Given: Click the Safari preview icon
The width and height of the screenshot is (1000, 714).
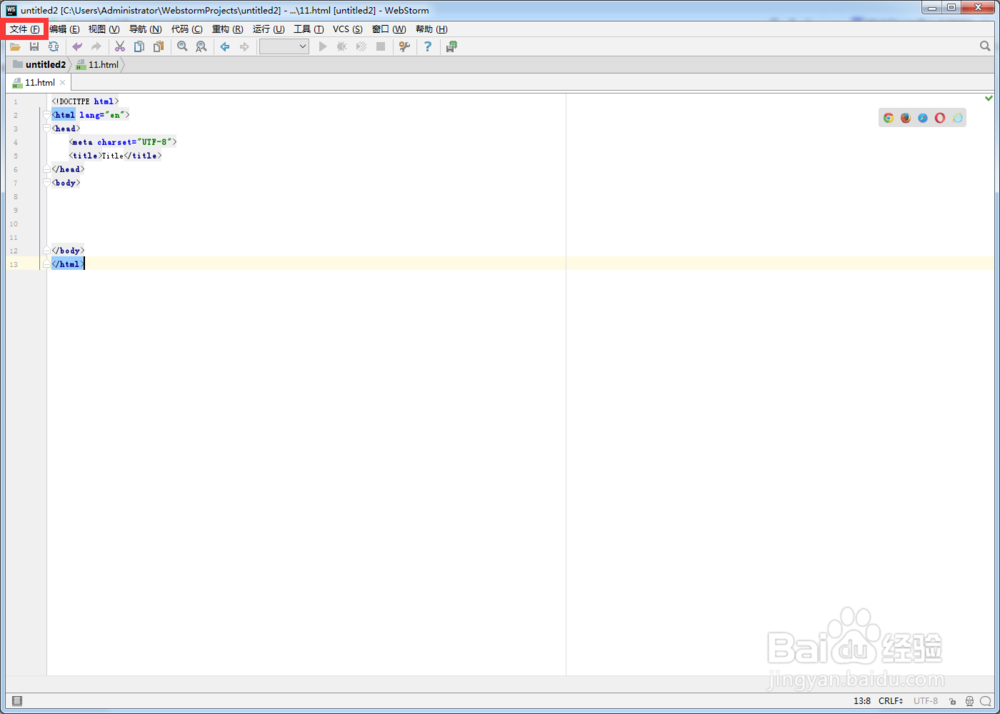Looking at the screenshot, I should click(x=922, y=117).
